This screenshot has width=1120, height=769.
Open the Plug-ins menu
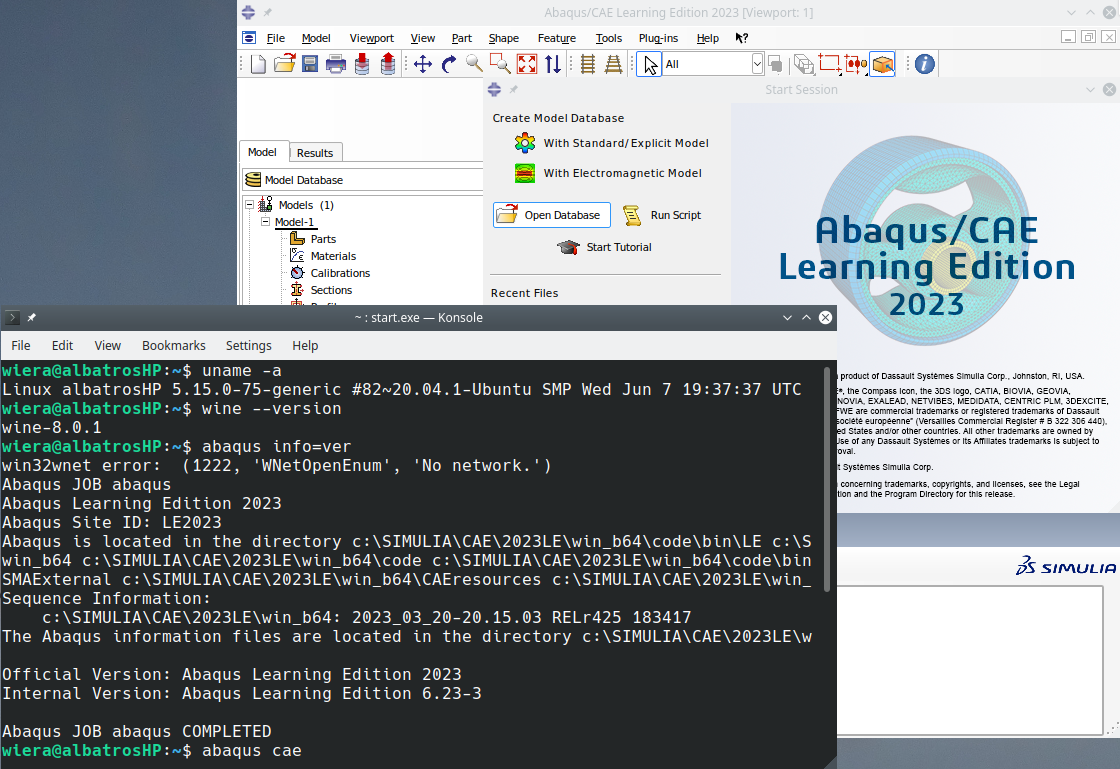pyautogui.click(x=658, y=38)
